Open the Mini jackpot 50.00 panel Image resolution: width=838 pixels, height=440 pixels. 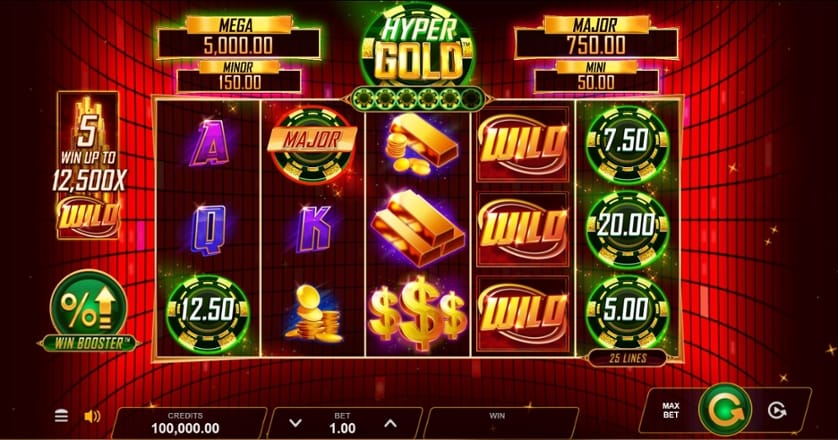coord(596,76)
